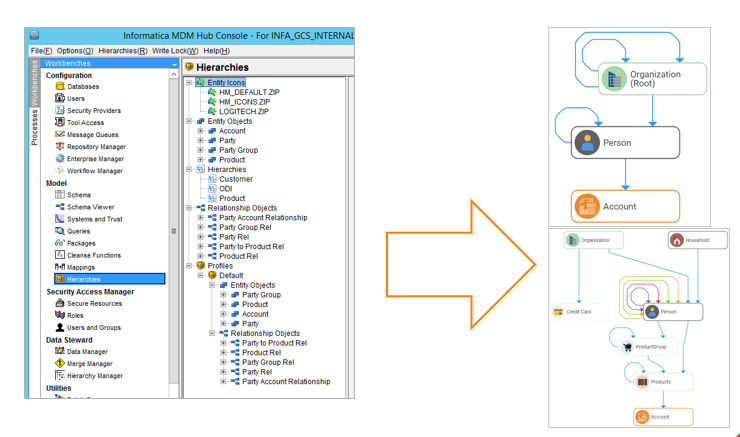Launch Repository Manager icon
740x437 pixels.
[60, 146]
